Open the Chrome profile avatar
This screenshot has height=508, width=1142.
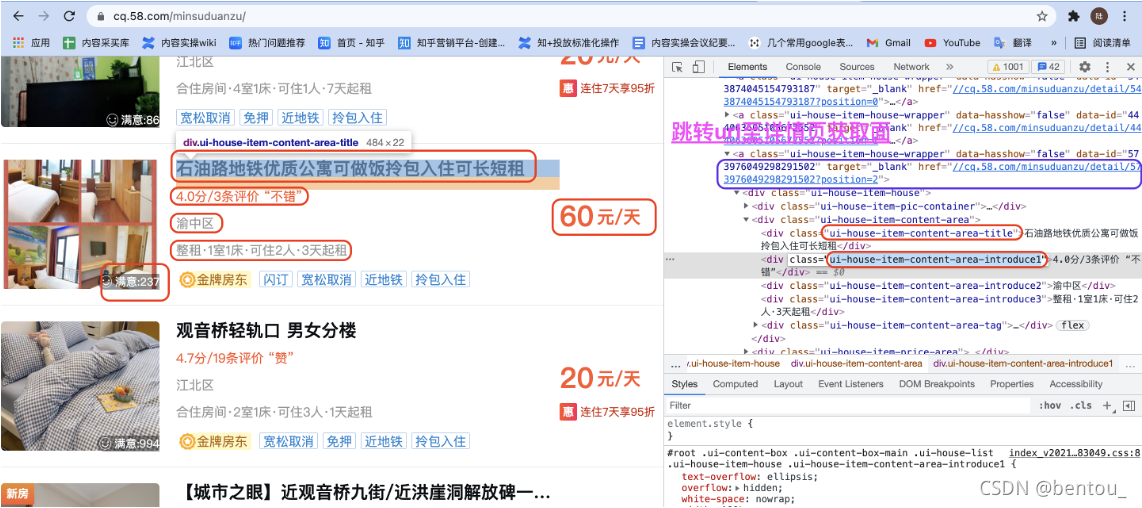click(x=1098, y=15)
